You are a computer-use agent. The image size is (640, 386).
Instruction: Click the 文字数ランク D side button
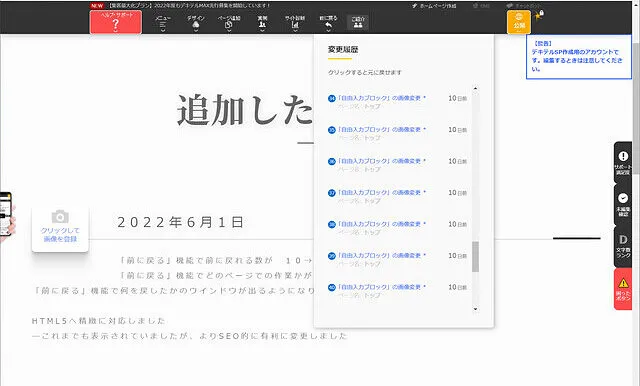click(x=623, y=246)
